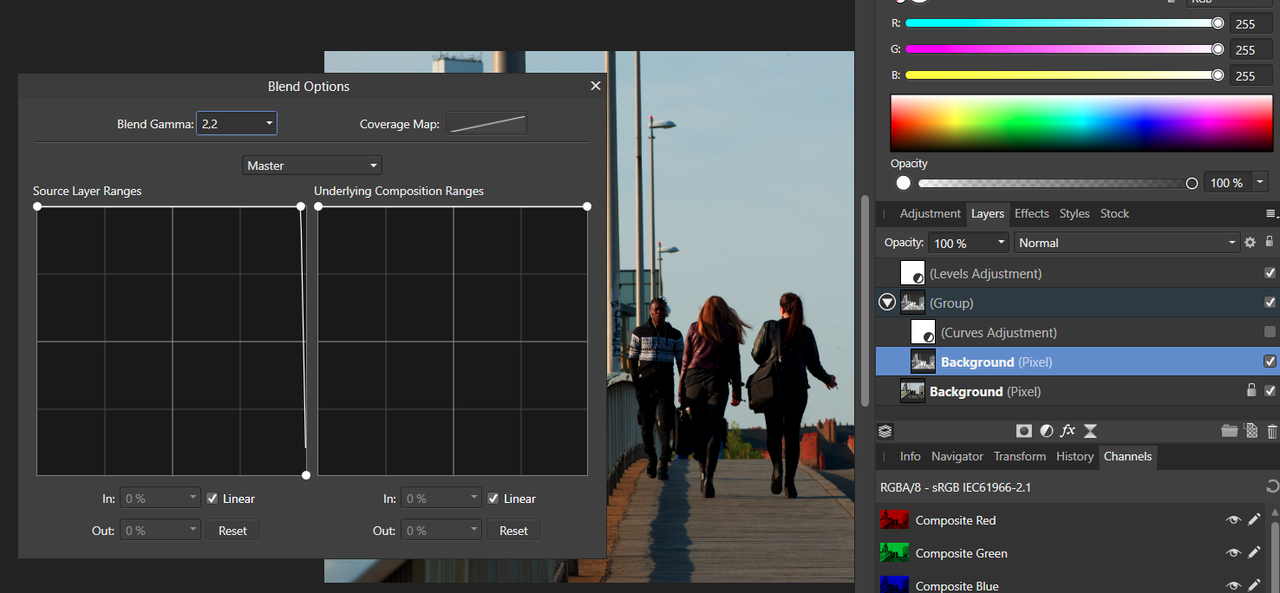Toggle Linear checkbox under Underlying Composition Ranges

tap(493, 498)
